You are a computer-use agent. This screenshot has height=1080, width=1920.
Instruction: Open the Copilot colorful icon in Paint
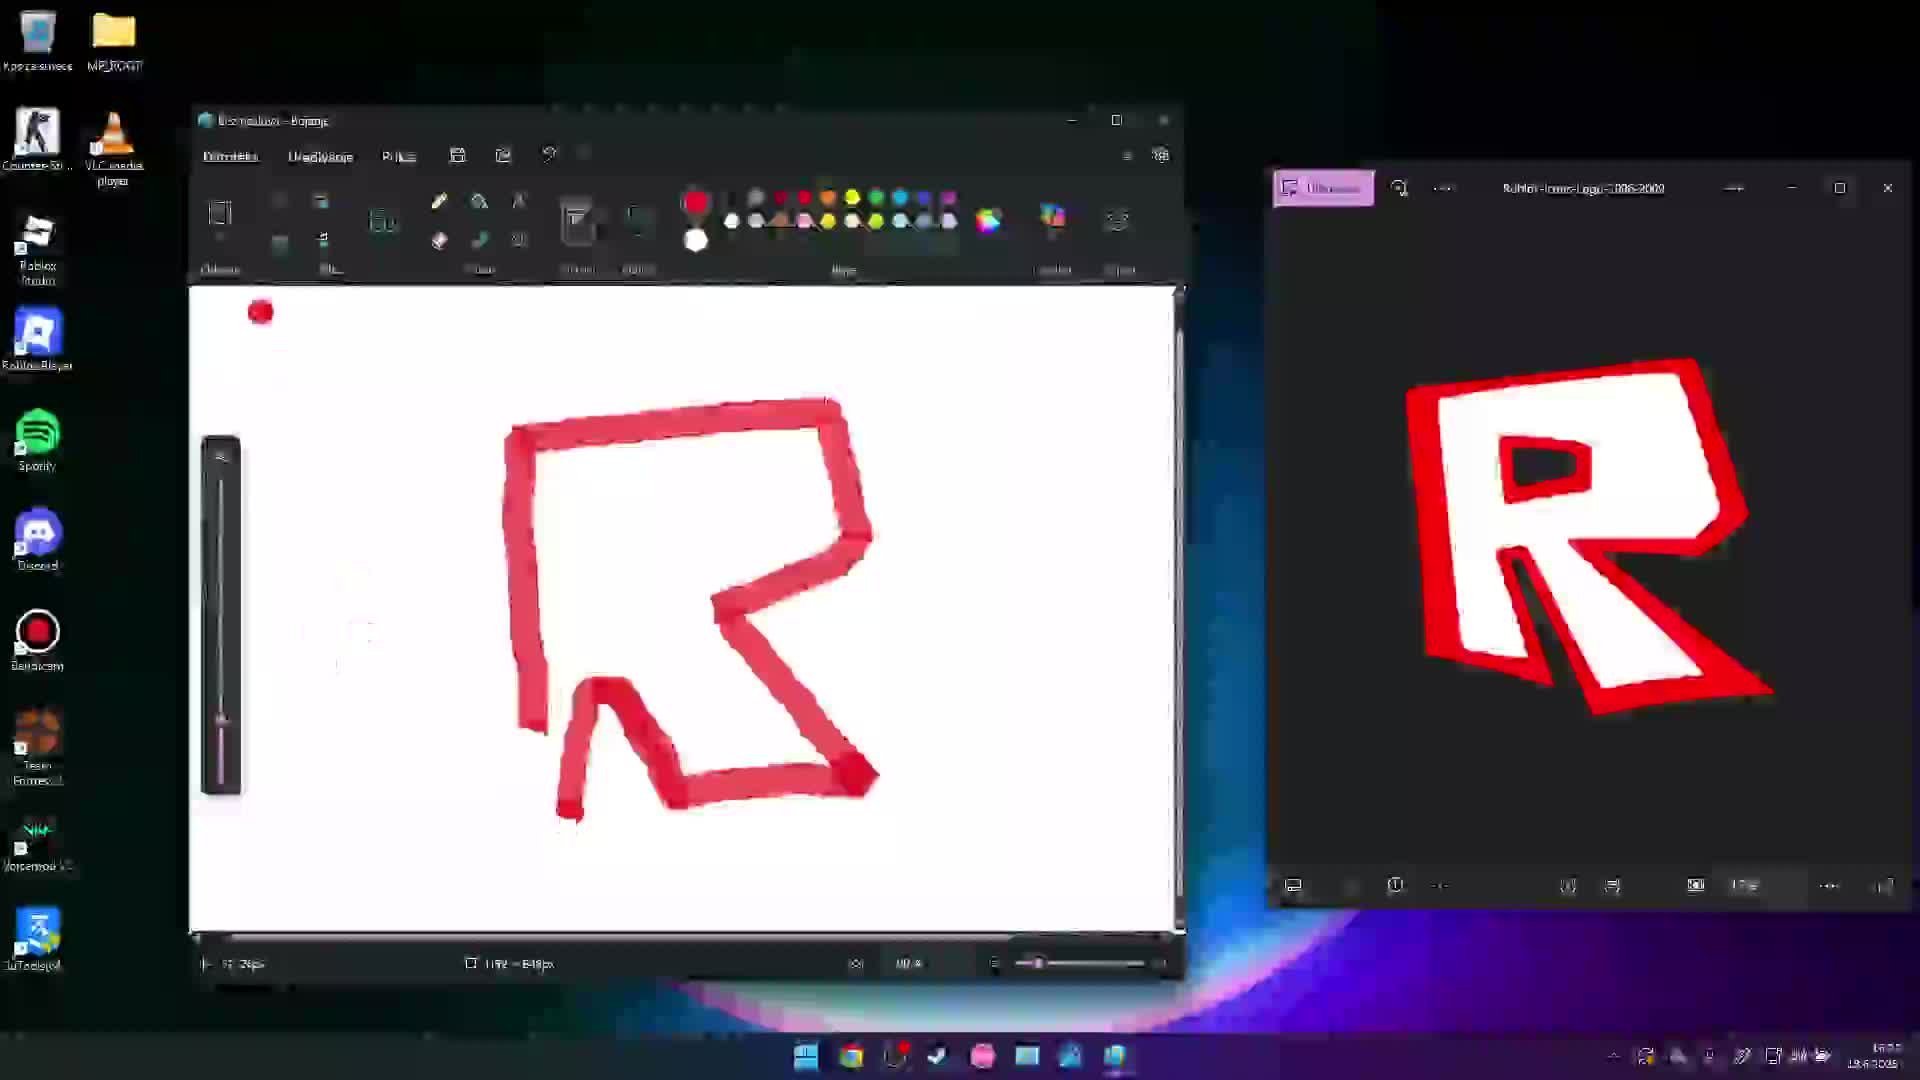point(1053,217)
